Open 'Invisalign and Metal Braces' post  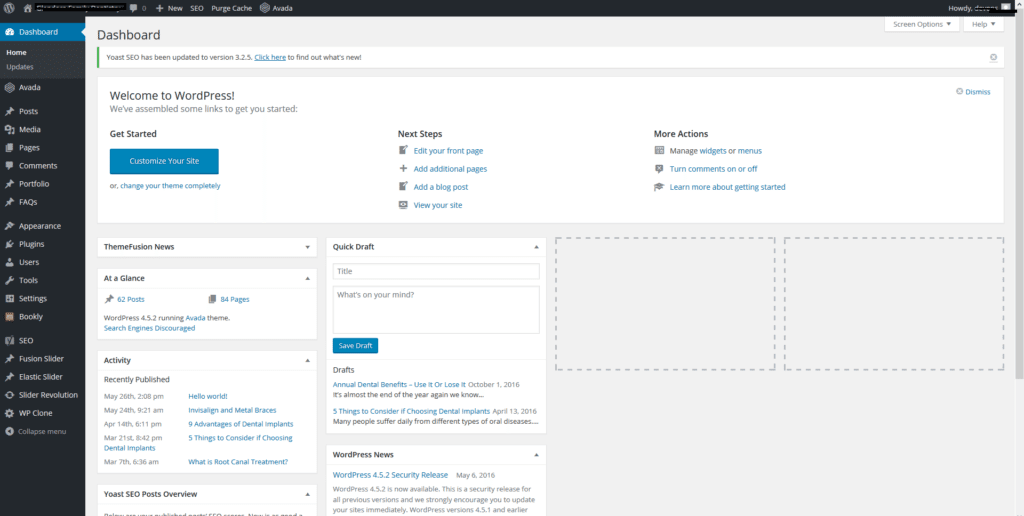tap(232, 410)
